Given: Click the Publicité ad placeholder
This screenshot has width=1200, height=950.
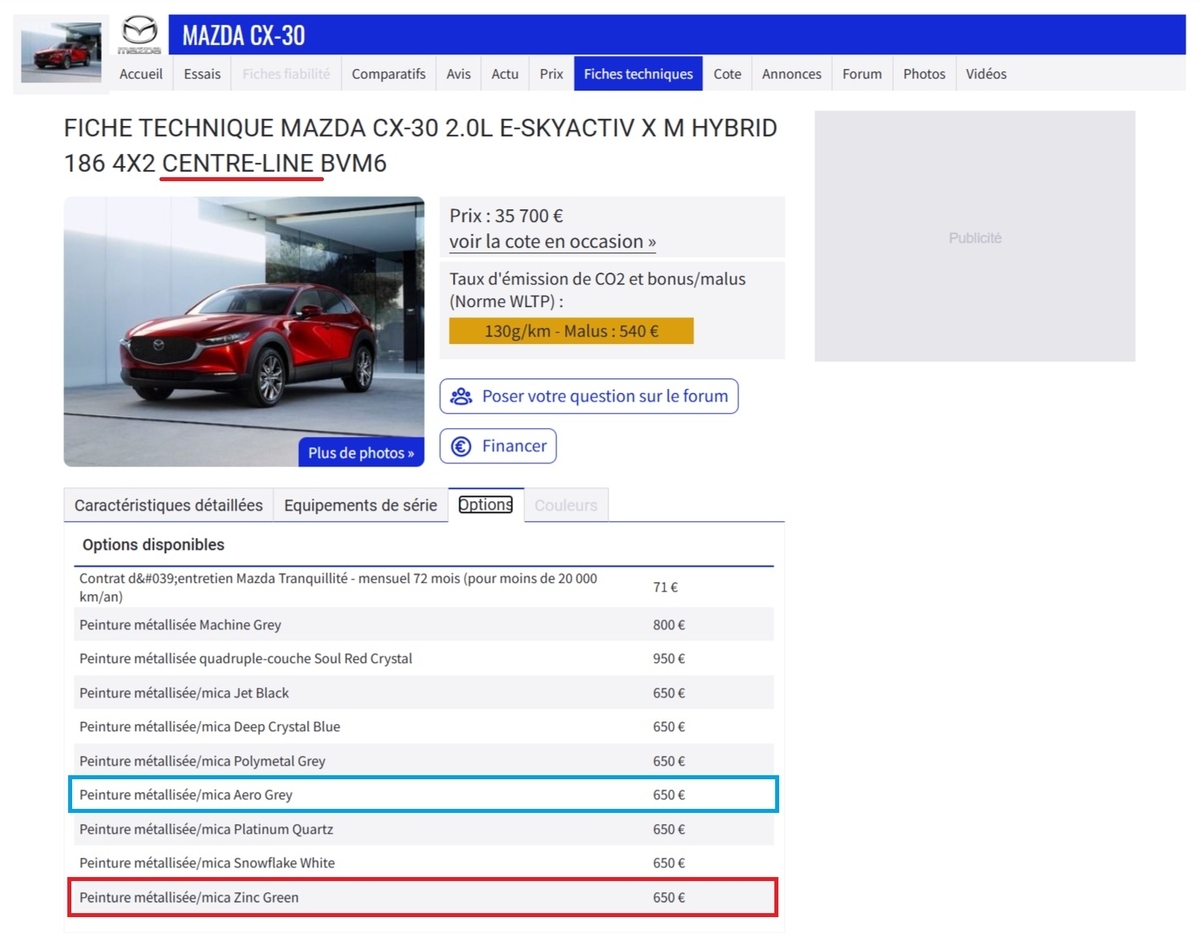Looking at the screenshot, I should (975, 237).
